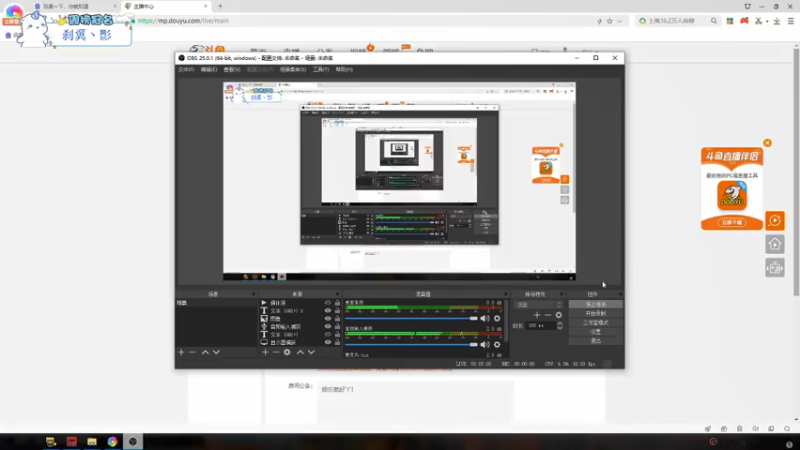Click the Exit button in OBS Controls
The width and height of the screenshot is (800, 450).
[x=595, y=341]
